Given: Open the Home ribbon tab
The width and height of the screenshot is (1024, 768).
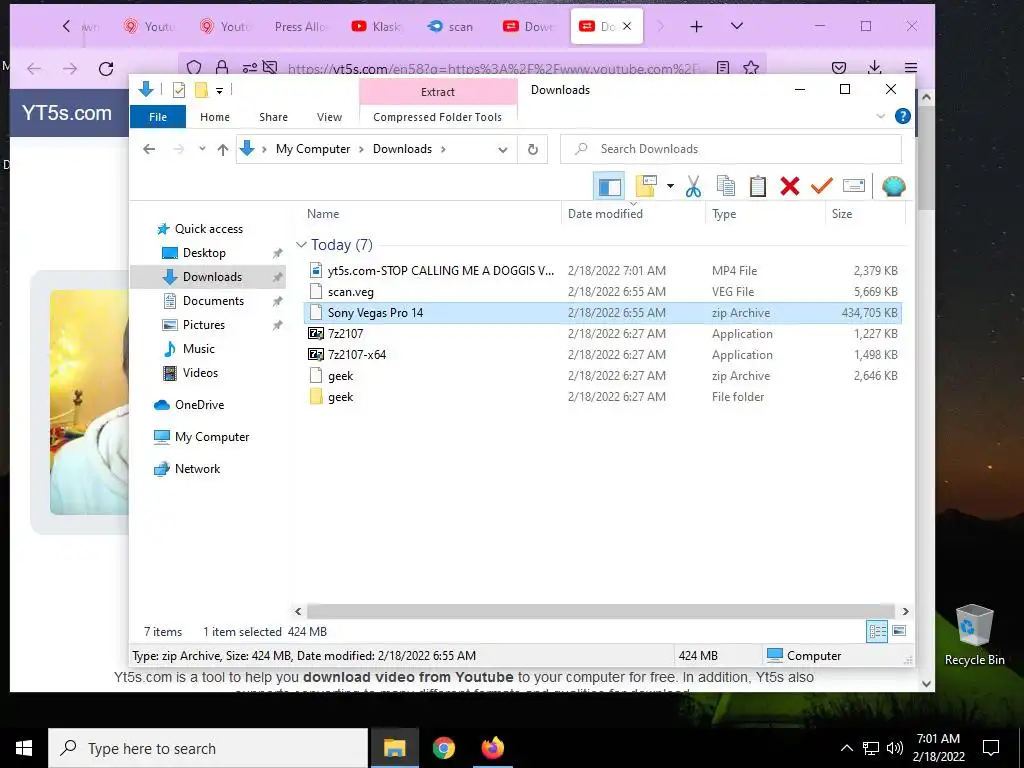Looking at the screenshot, I should 215,117.
